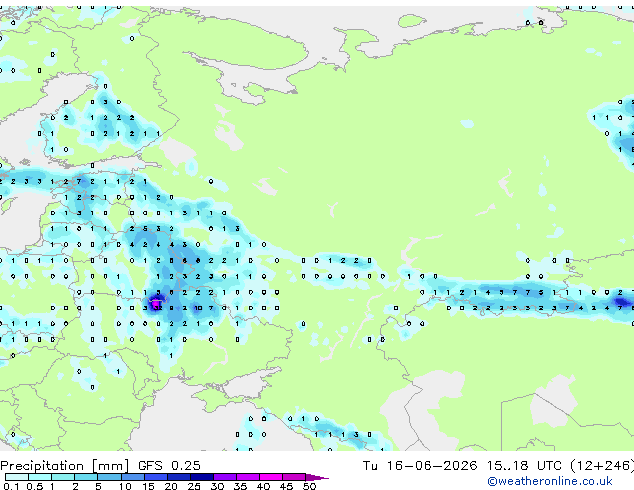Click the 1–2 mm legend color box
This screenshot has height=490, width=634.
(63, 477)
